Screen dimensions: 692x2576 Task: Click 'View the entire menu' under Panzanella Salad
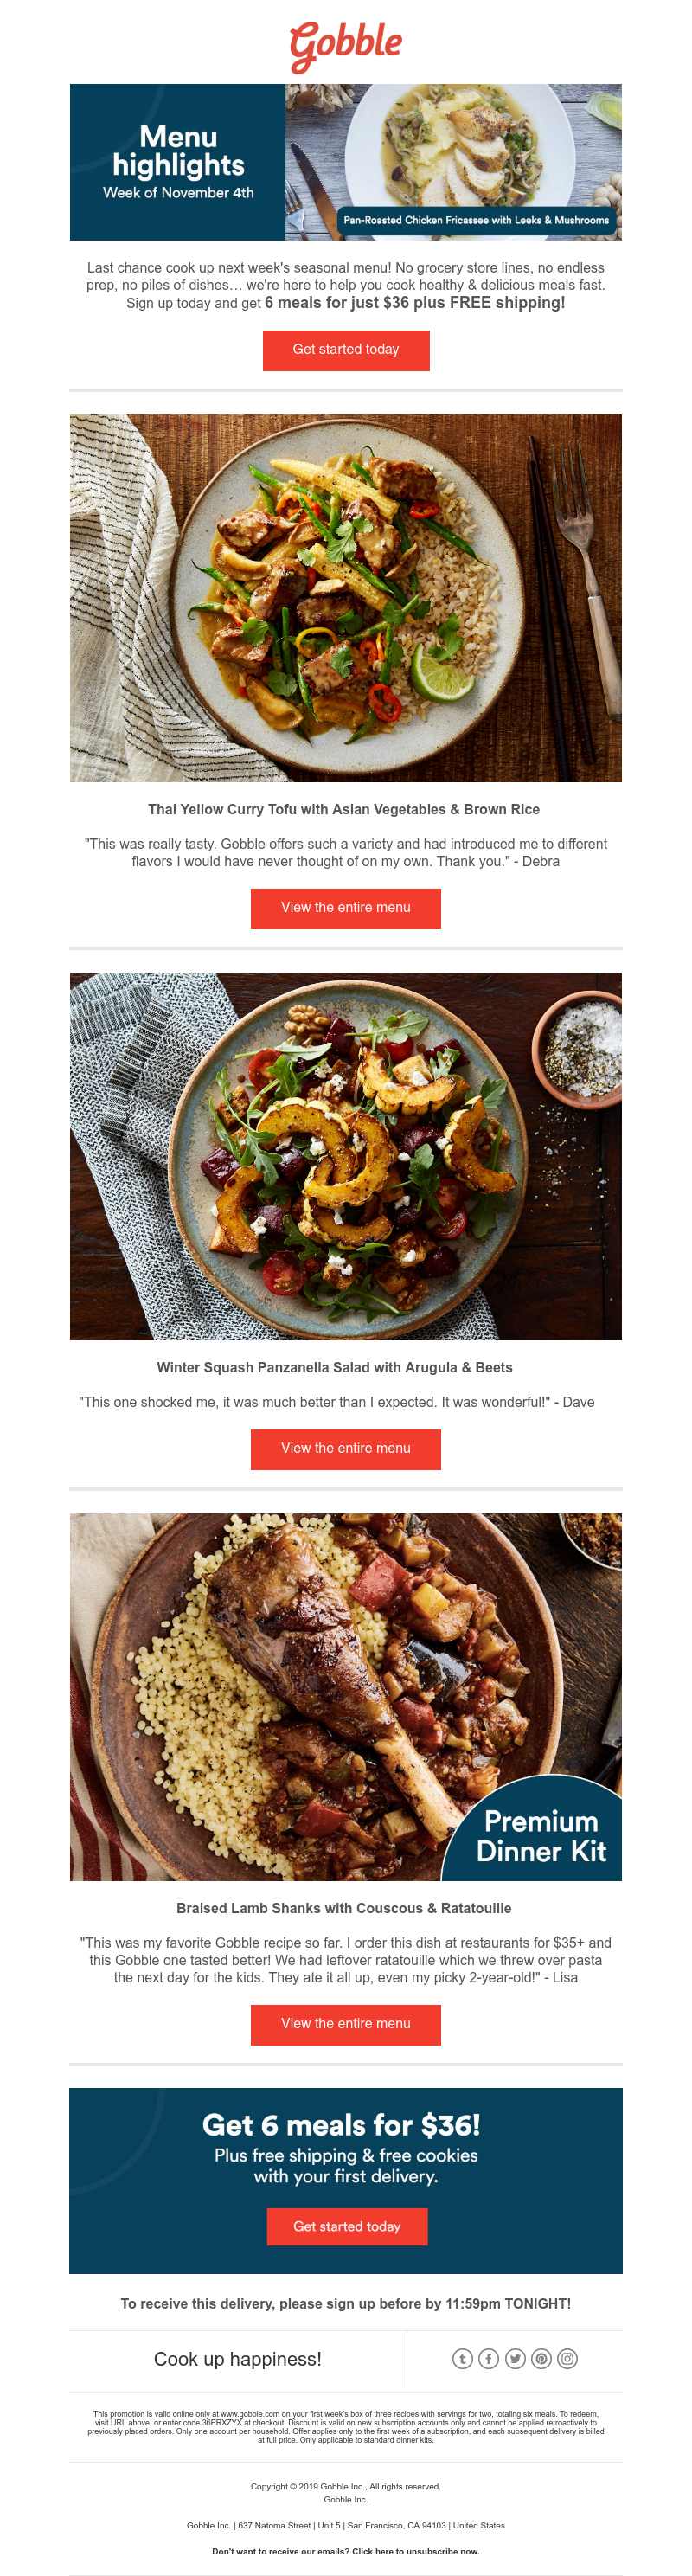tap(346, 1449)
